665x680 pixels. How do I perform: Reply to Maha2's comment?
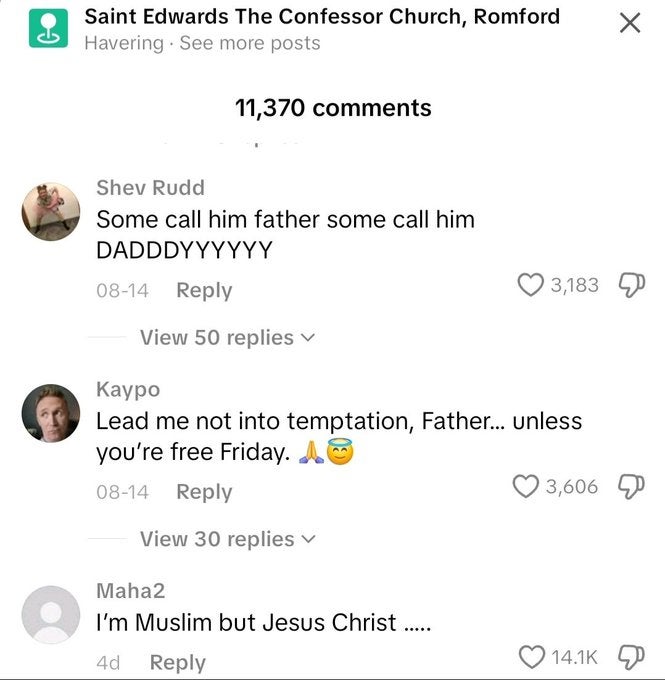point(177,662)
